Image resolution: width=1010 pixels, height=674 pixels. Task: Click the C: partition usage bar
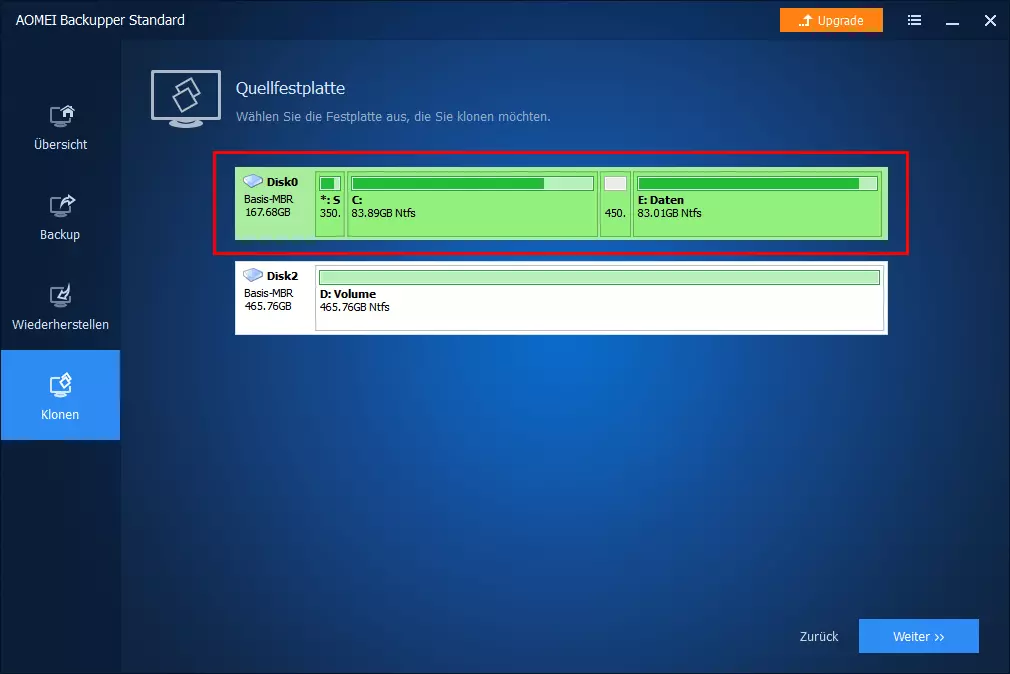coord(472,184)
